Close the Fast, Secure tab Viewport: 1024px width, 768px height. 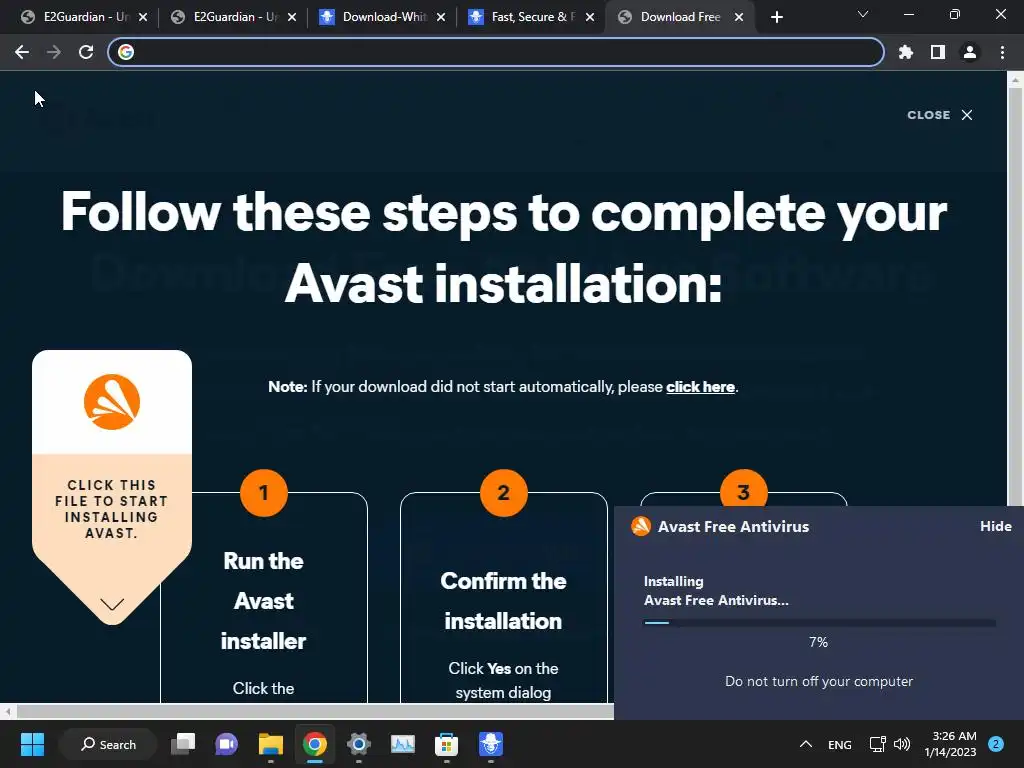[590, 17]
